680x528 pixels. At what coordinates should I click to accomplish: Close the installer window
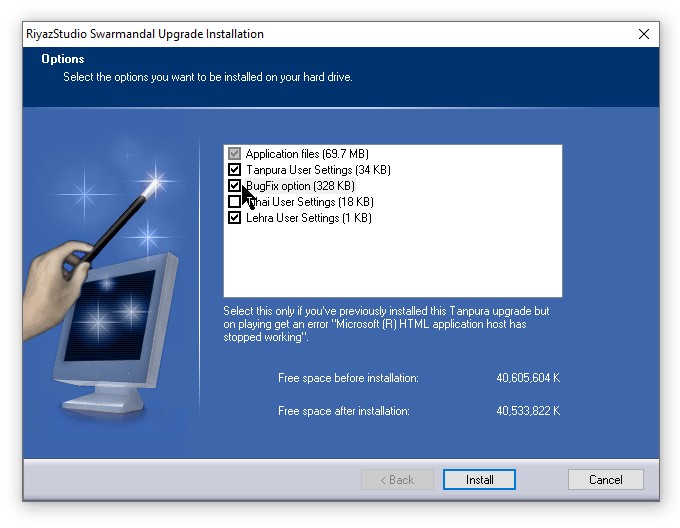pos(644,34)
